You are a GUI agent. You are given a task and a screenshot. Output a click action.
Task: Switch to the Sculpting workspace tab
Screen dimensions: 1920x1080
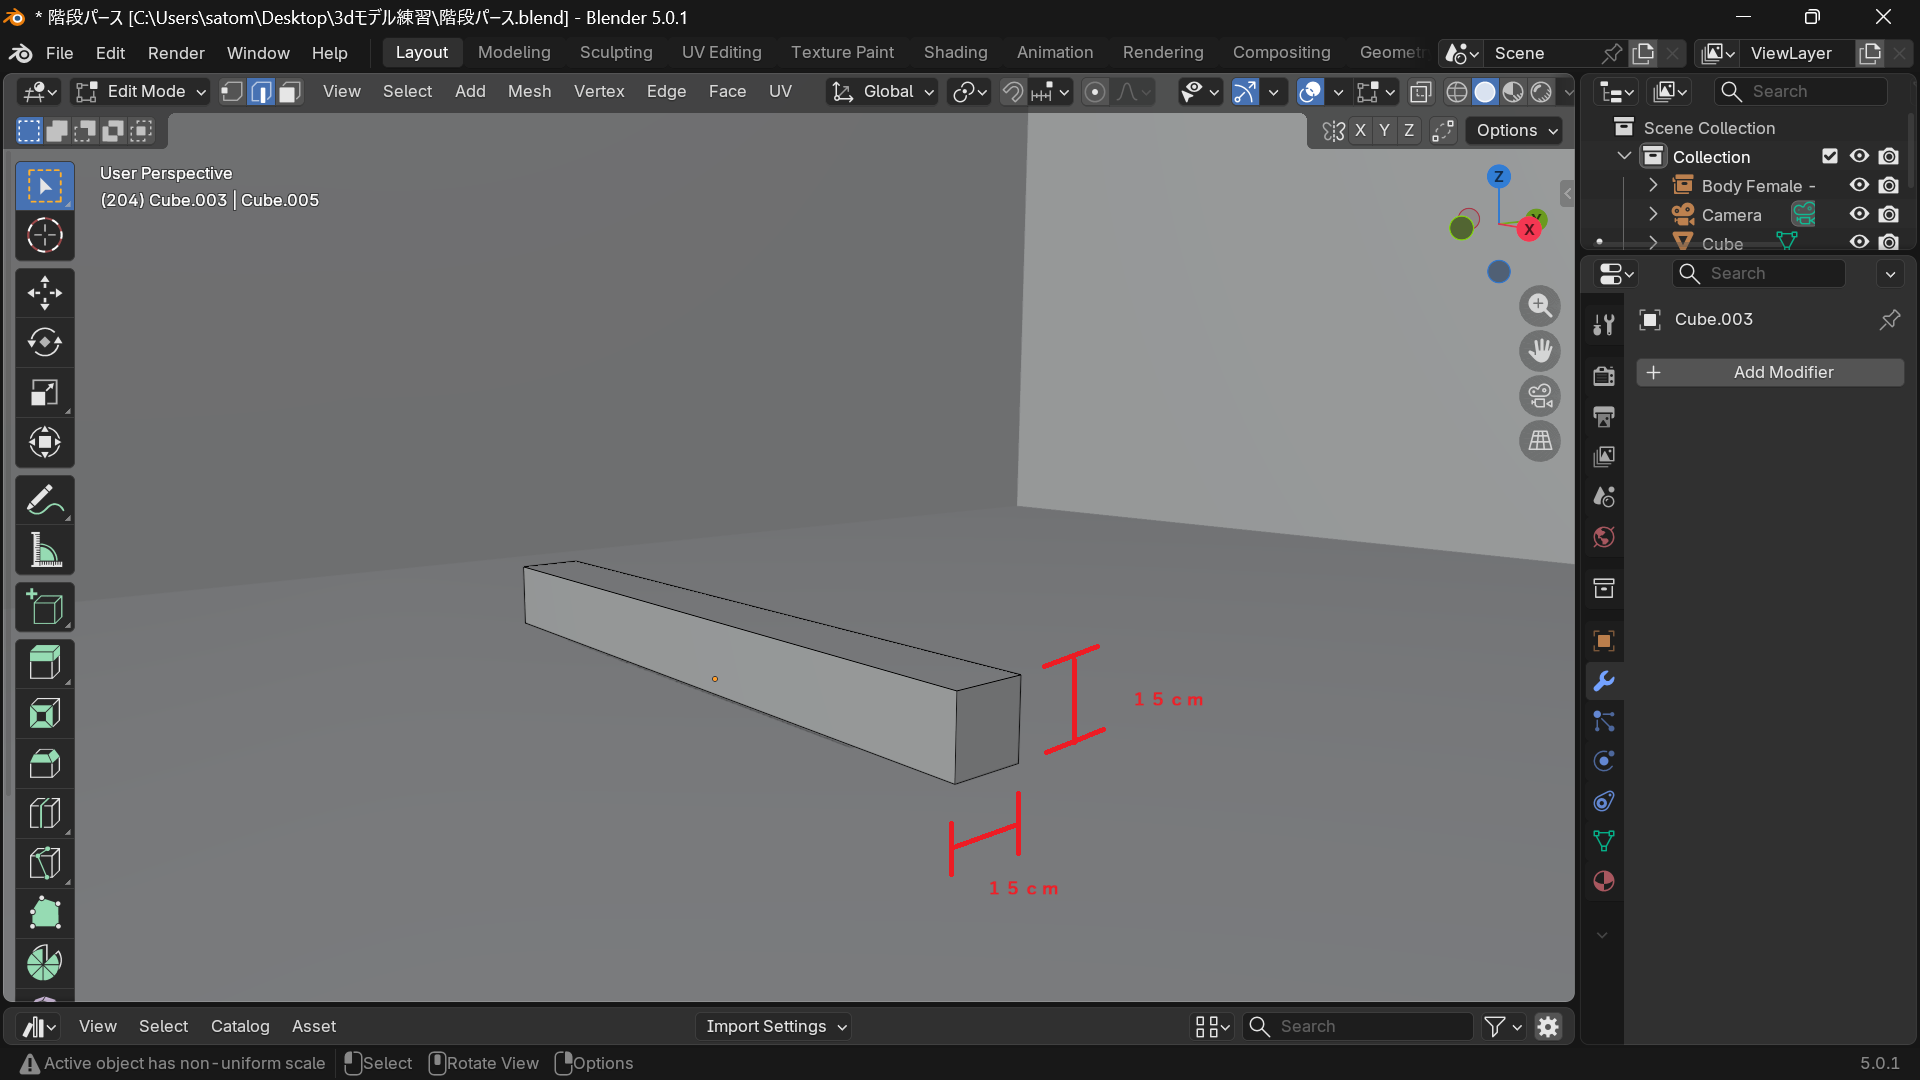coord(616,52)
